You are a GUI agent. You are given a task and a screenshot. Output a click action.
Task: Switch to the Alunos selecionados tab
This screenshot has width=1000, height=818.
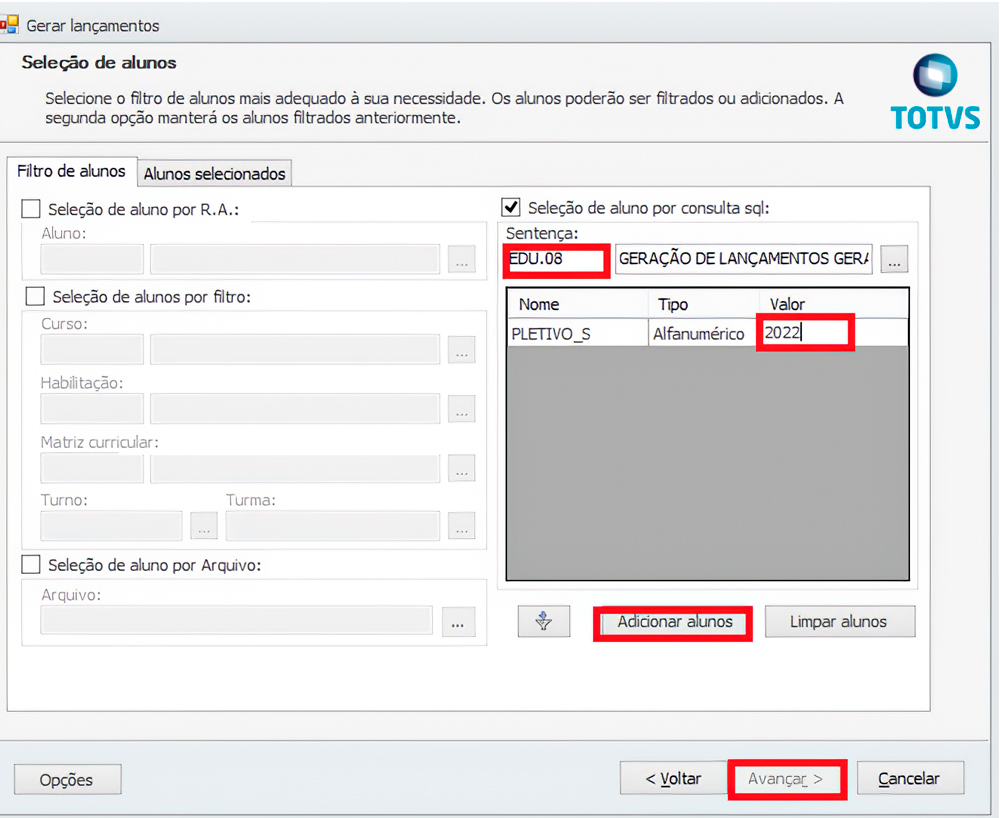tap(215, 174)
